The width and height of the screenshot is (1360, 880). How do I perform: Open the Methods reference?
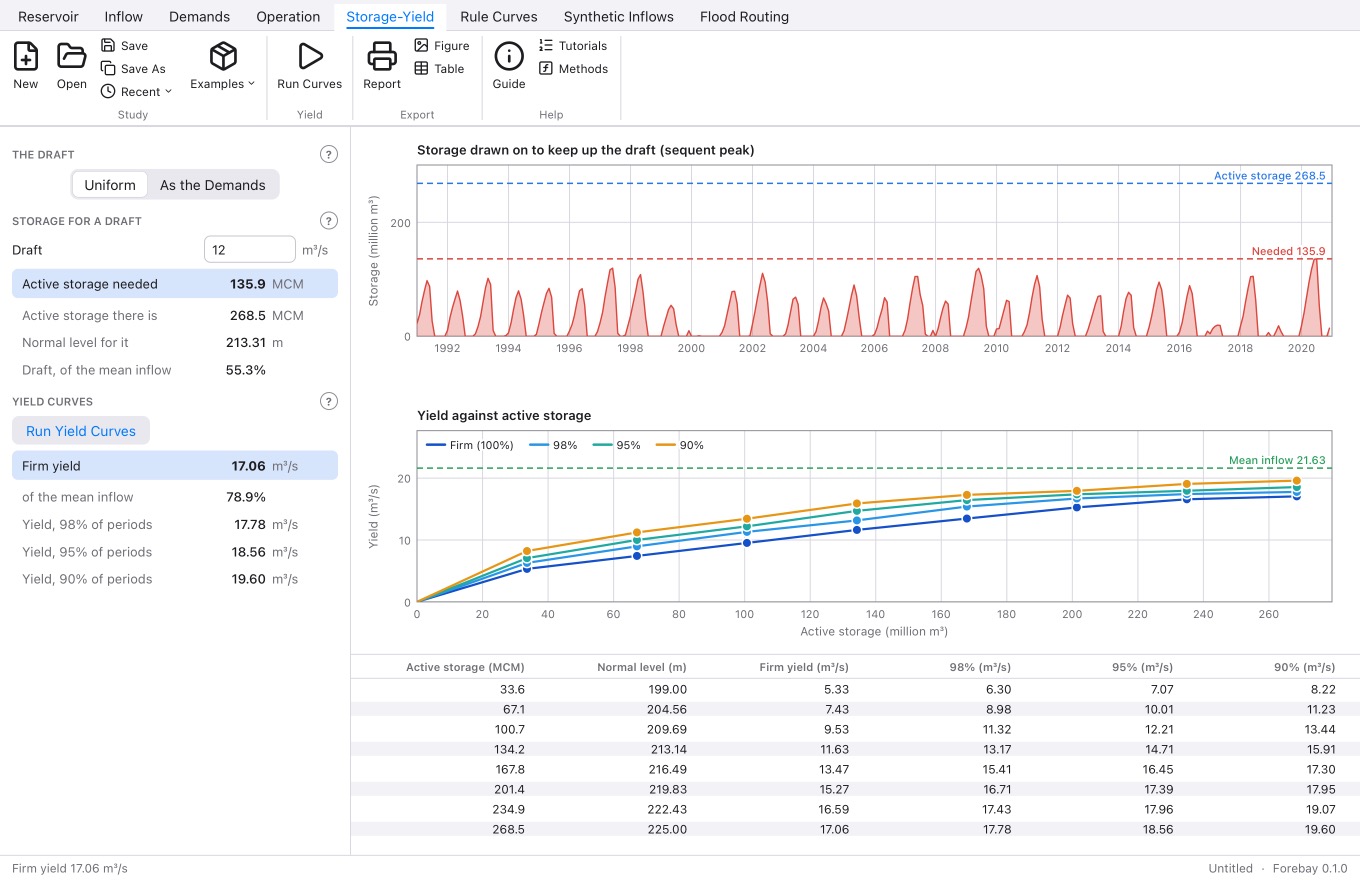click(x=573, y=69)
